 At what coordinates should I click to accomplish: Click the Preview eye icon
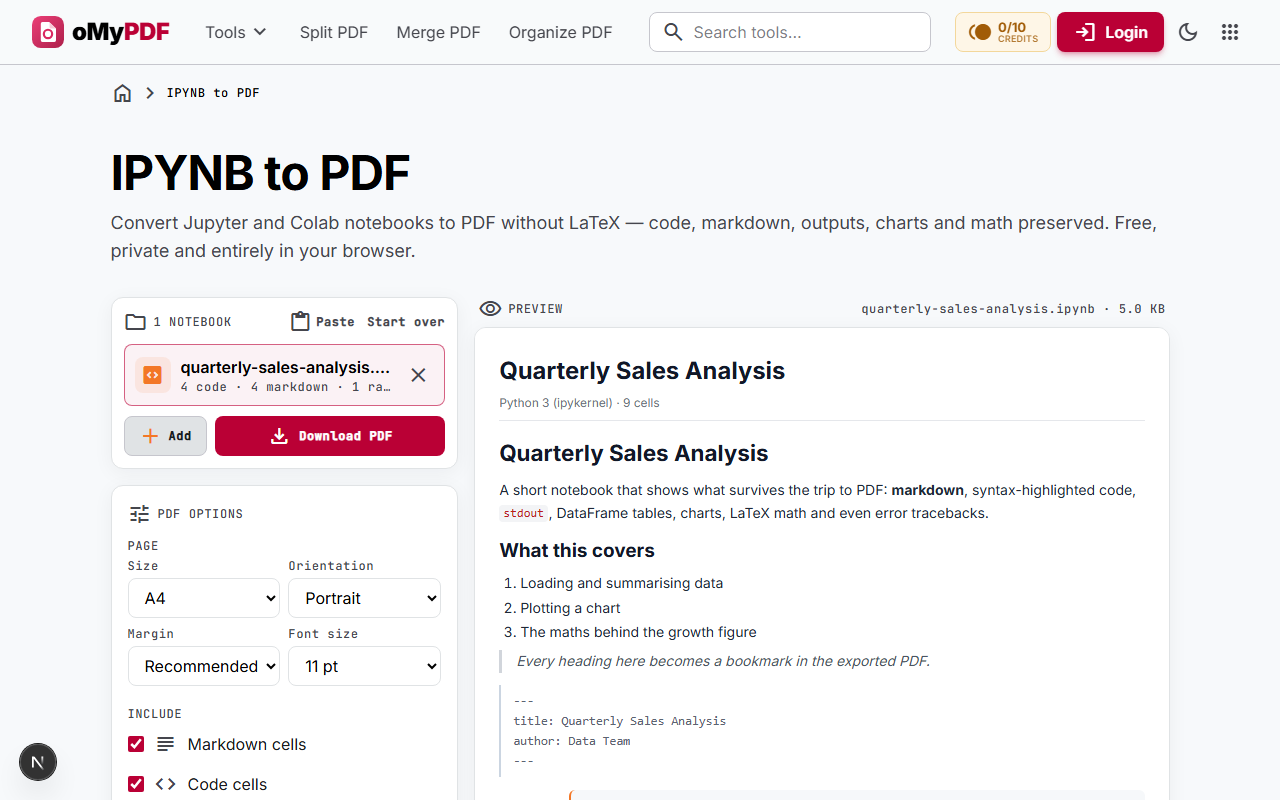(490, 309)
